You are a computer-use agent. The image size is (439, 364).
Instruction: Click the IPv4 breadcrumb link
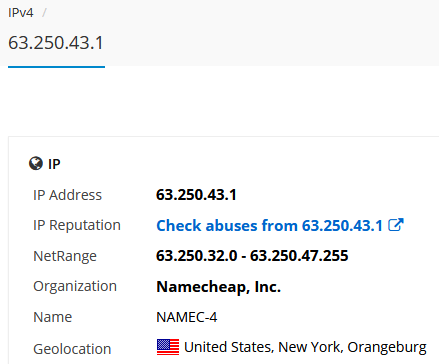[x=21, y=13]
